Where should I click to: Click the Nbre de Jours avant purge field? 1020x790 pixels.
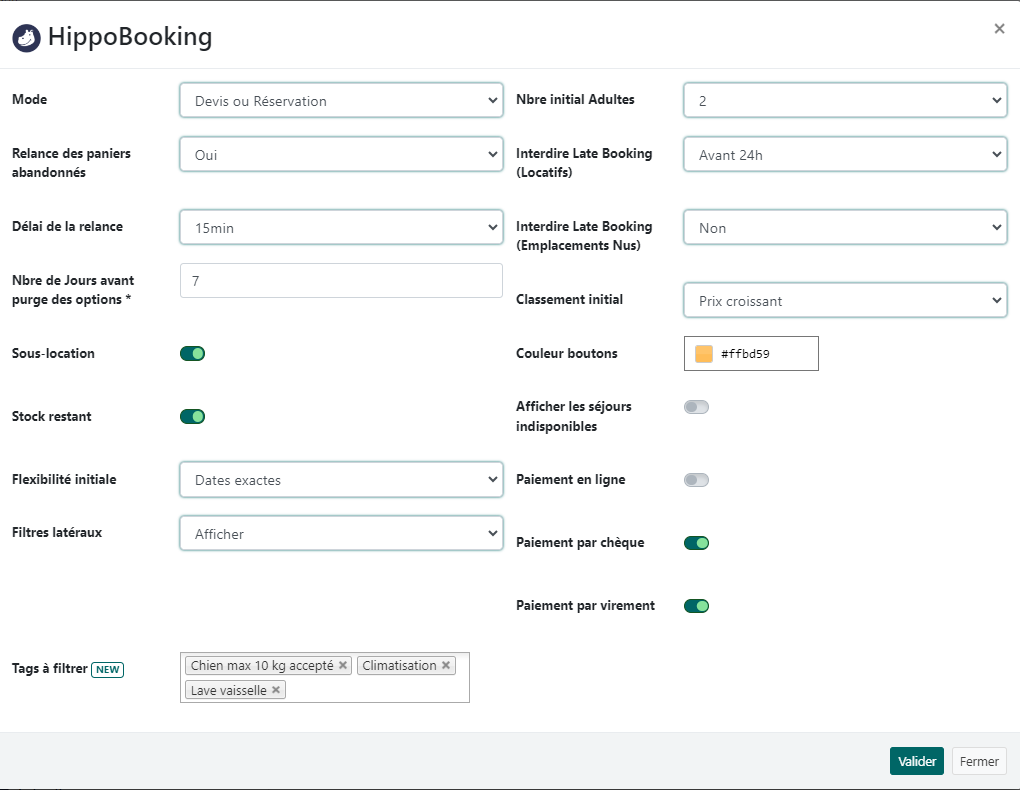tap(341, 281)
